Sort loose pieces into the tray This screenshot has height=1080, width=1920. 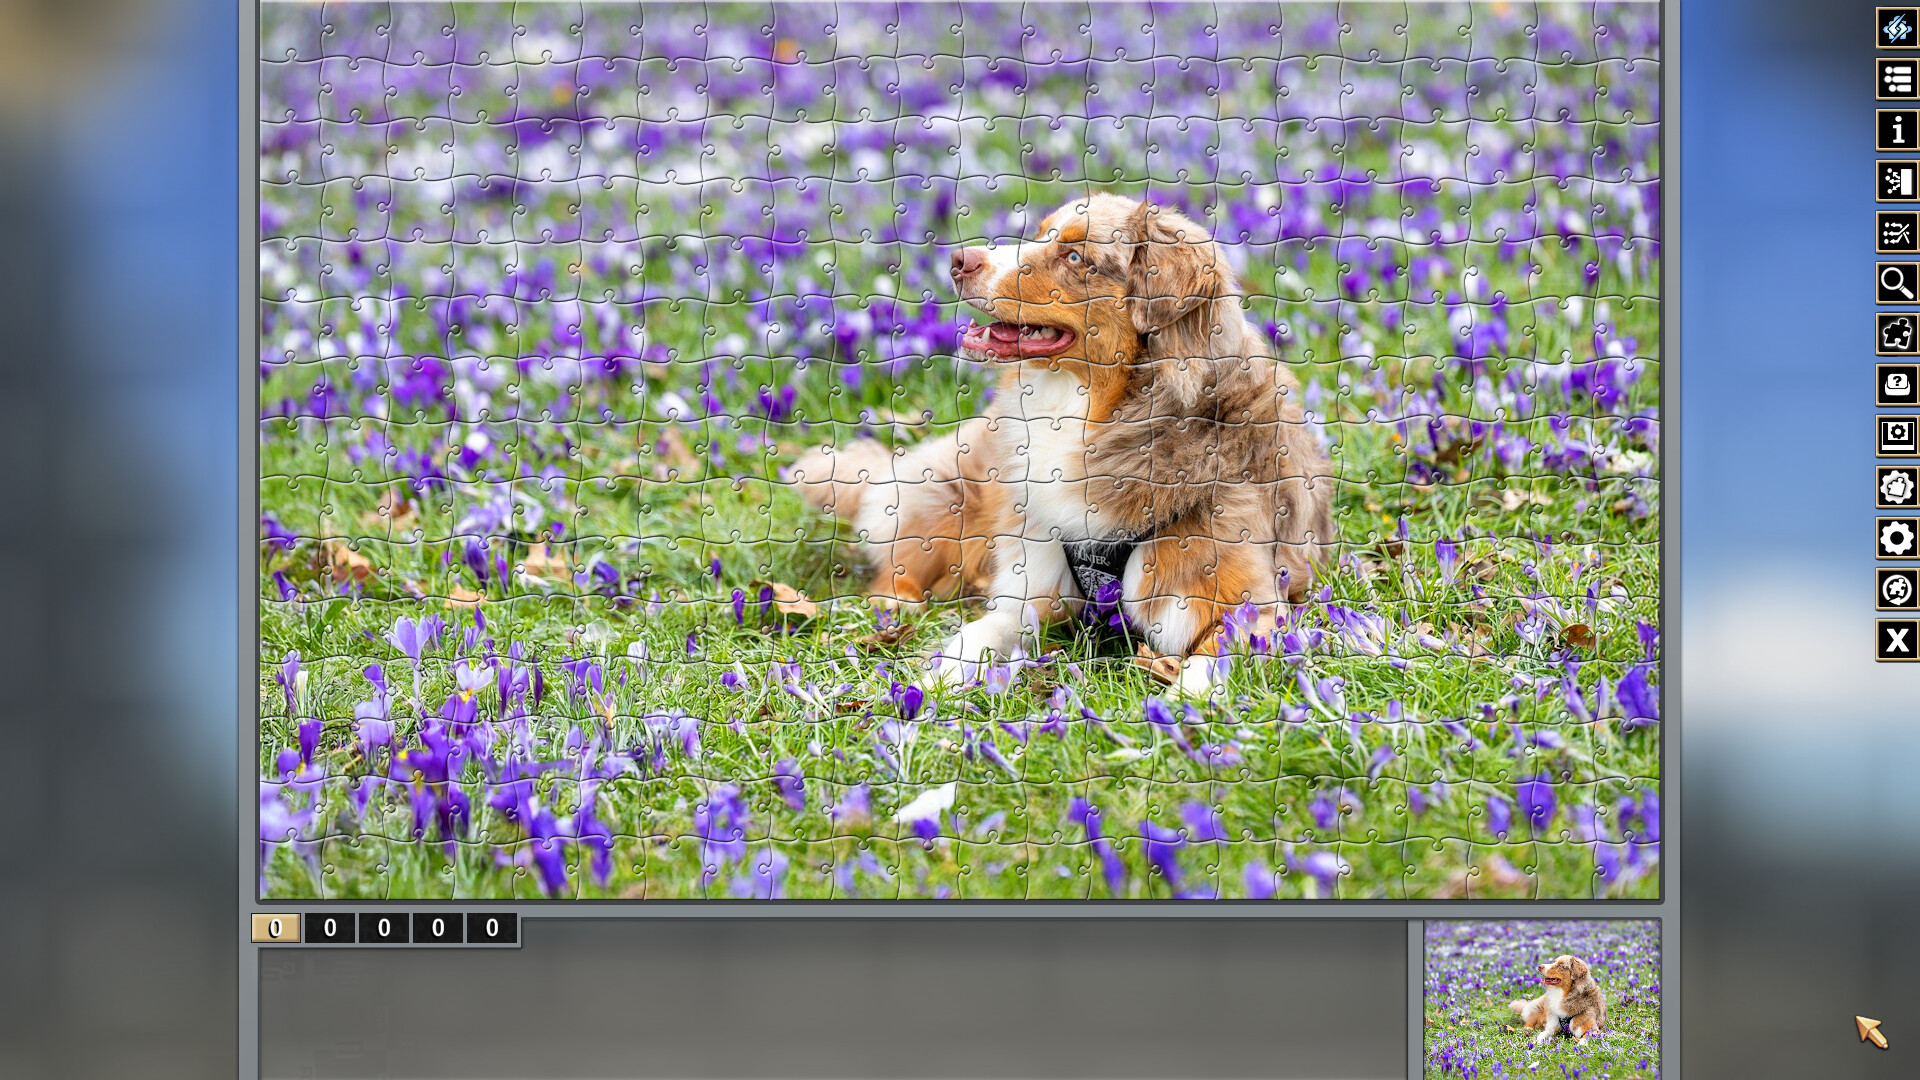(x=1896, y=181)
